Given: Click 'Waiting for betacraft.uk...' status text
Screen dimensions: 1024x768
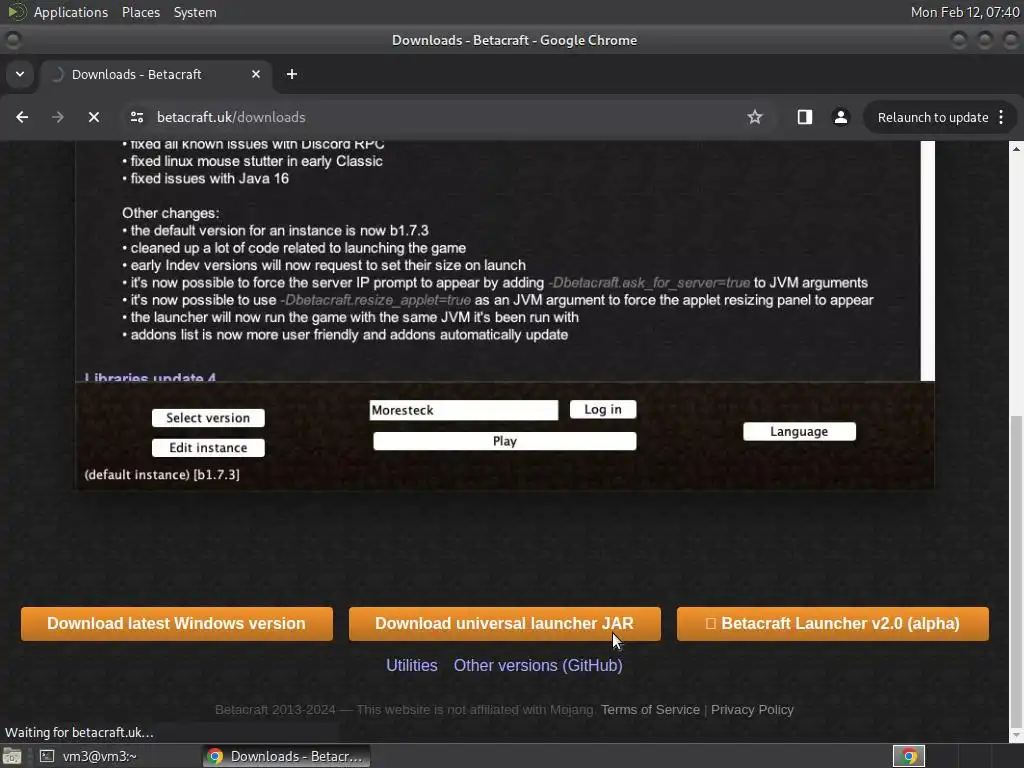Looking at the screenshot, I should click(x=79, y=733).
